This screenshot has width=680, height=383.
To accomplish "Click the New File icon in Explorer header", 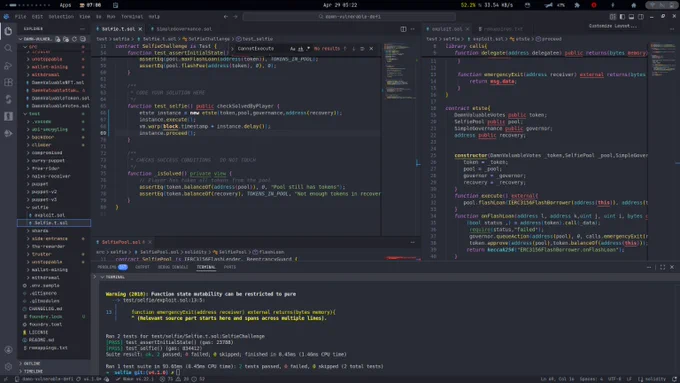I will [x=58, y=39].
